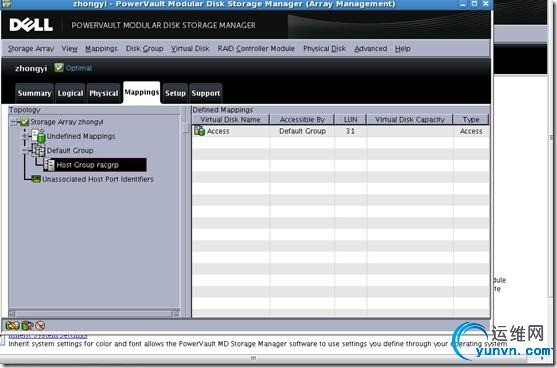Switch to the Logical tab
Image resolution: width=557 pixels, height=368 pixels.
click(70, 93)
